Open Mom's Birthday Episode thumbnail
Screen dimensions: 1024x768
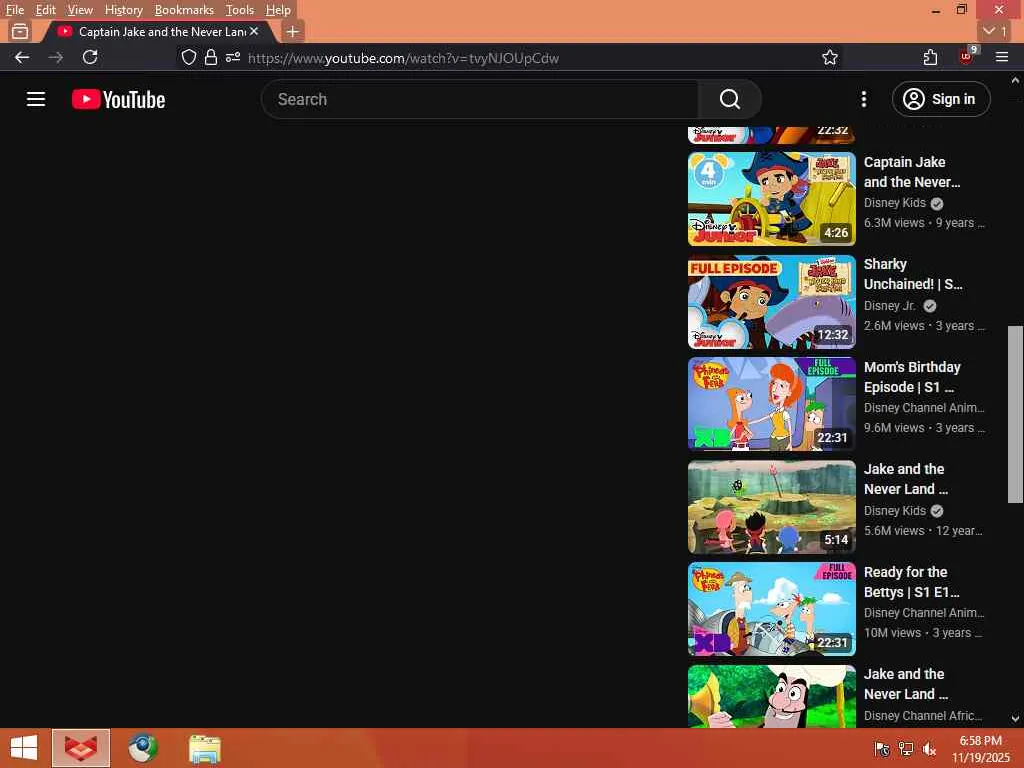coord(771,404)
